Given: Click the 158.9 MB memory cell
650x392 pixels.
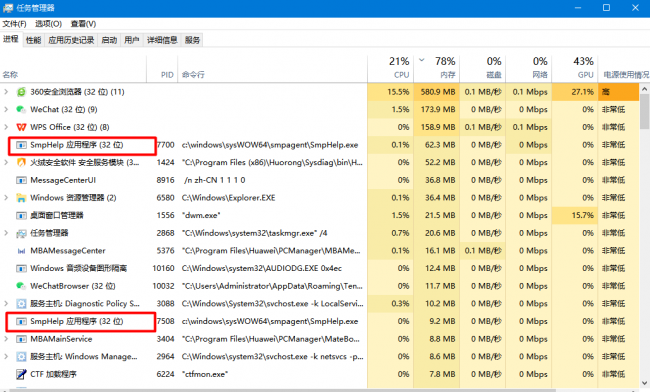Looking at the screenshot, I should (437, 127).
